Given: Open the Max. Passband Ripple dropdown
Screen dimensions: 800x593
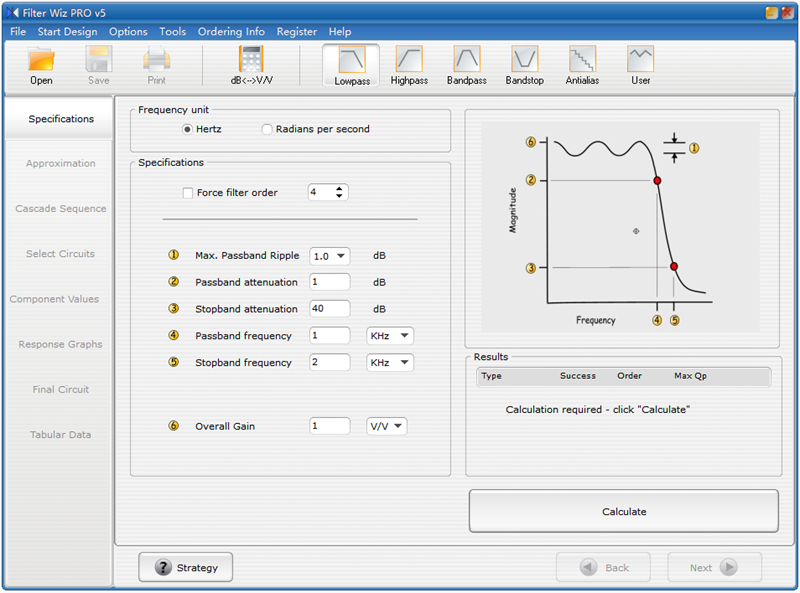Looking at the screenshot, I should pyautogui.click(x=330, y=256).
